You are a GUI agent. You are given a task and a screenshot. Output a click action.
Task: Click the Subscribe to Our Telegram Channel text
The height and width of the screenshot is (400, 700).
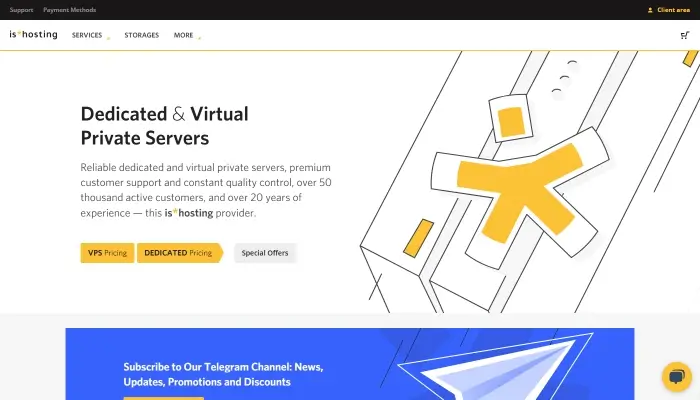[223, 374]
